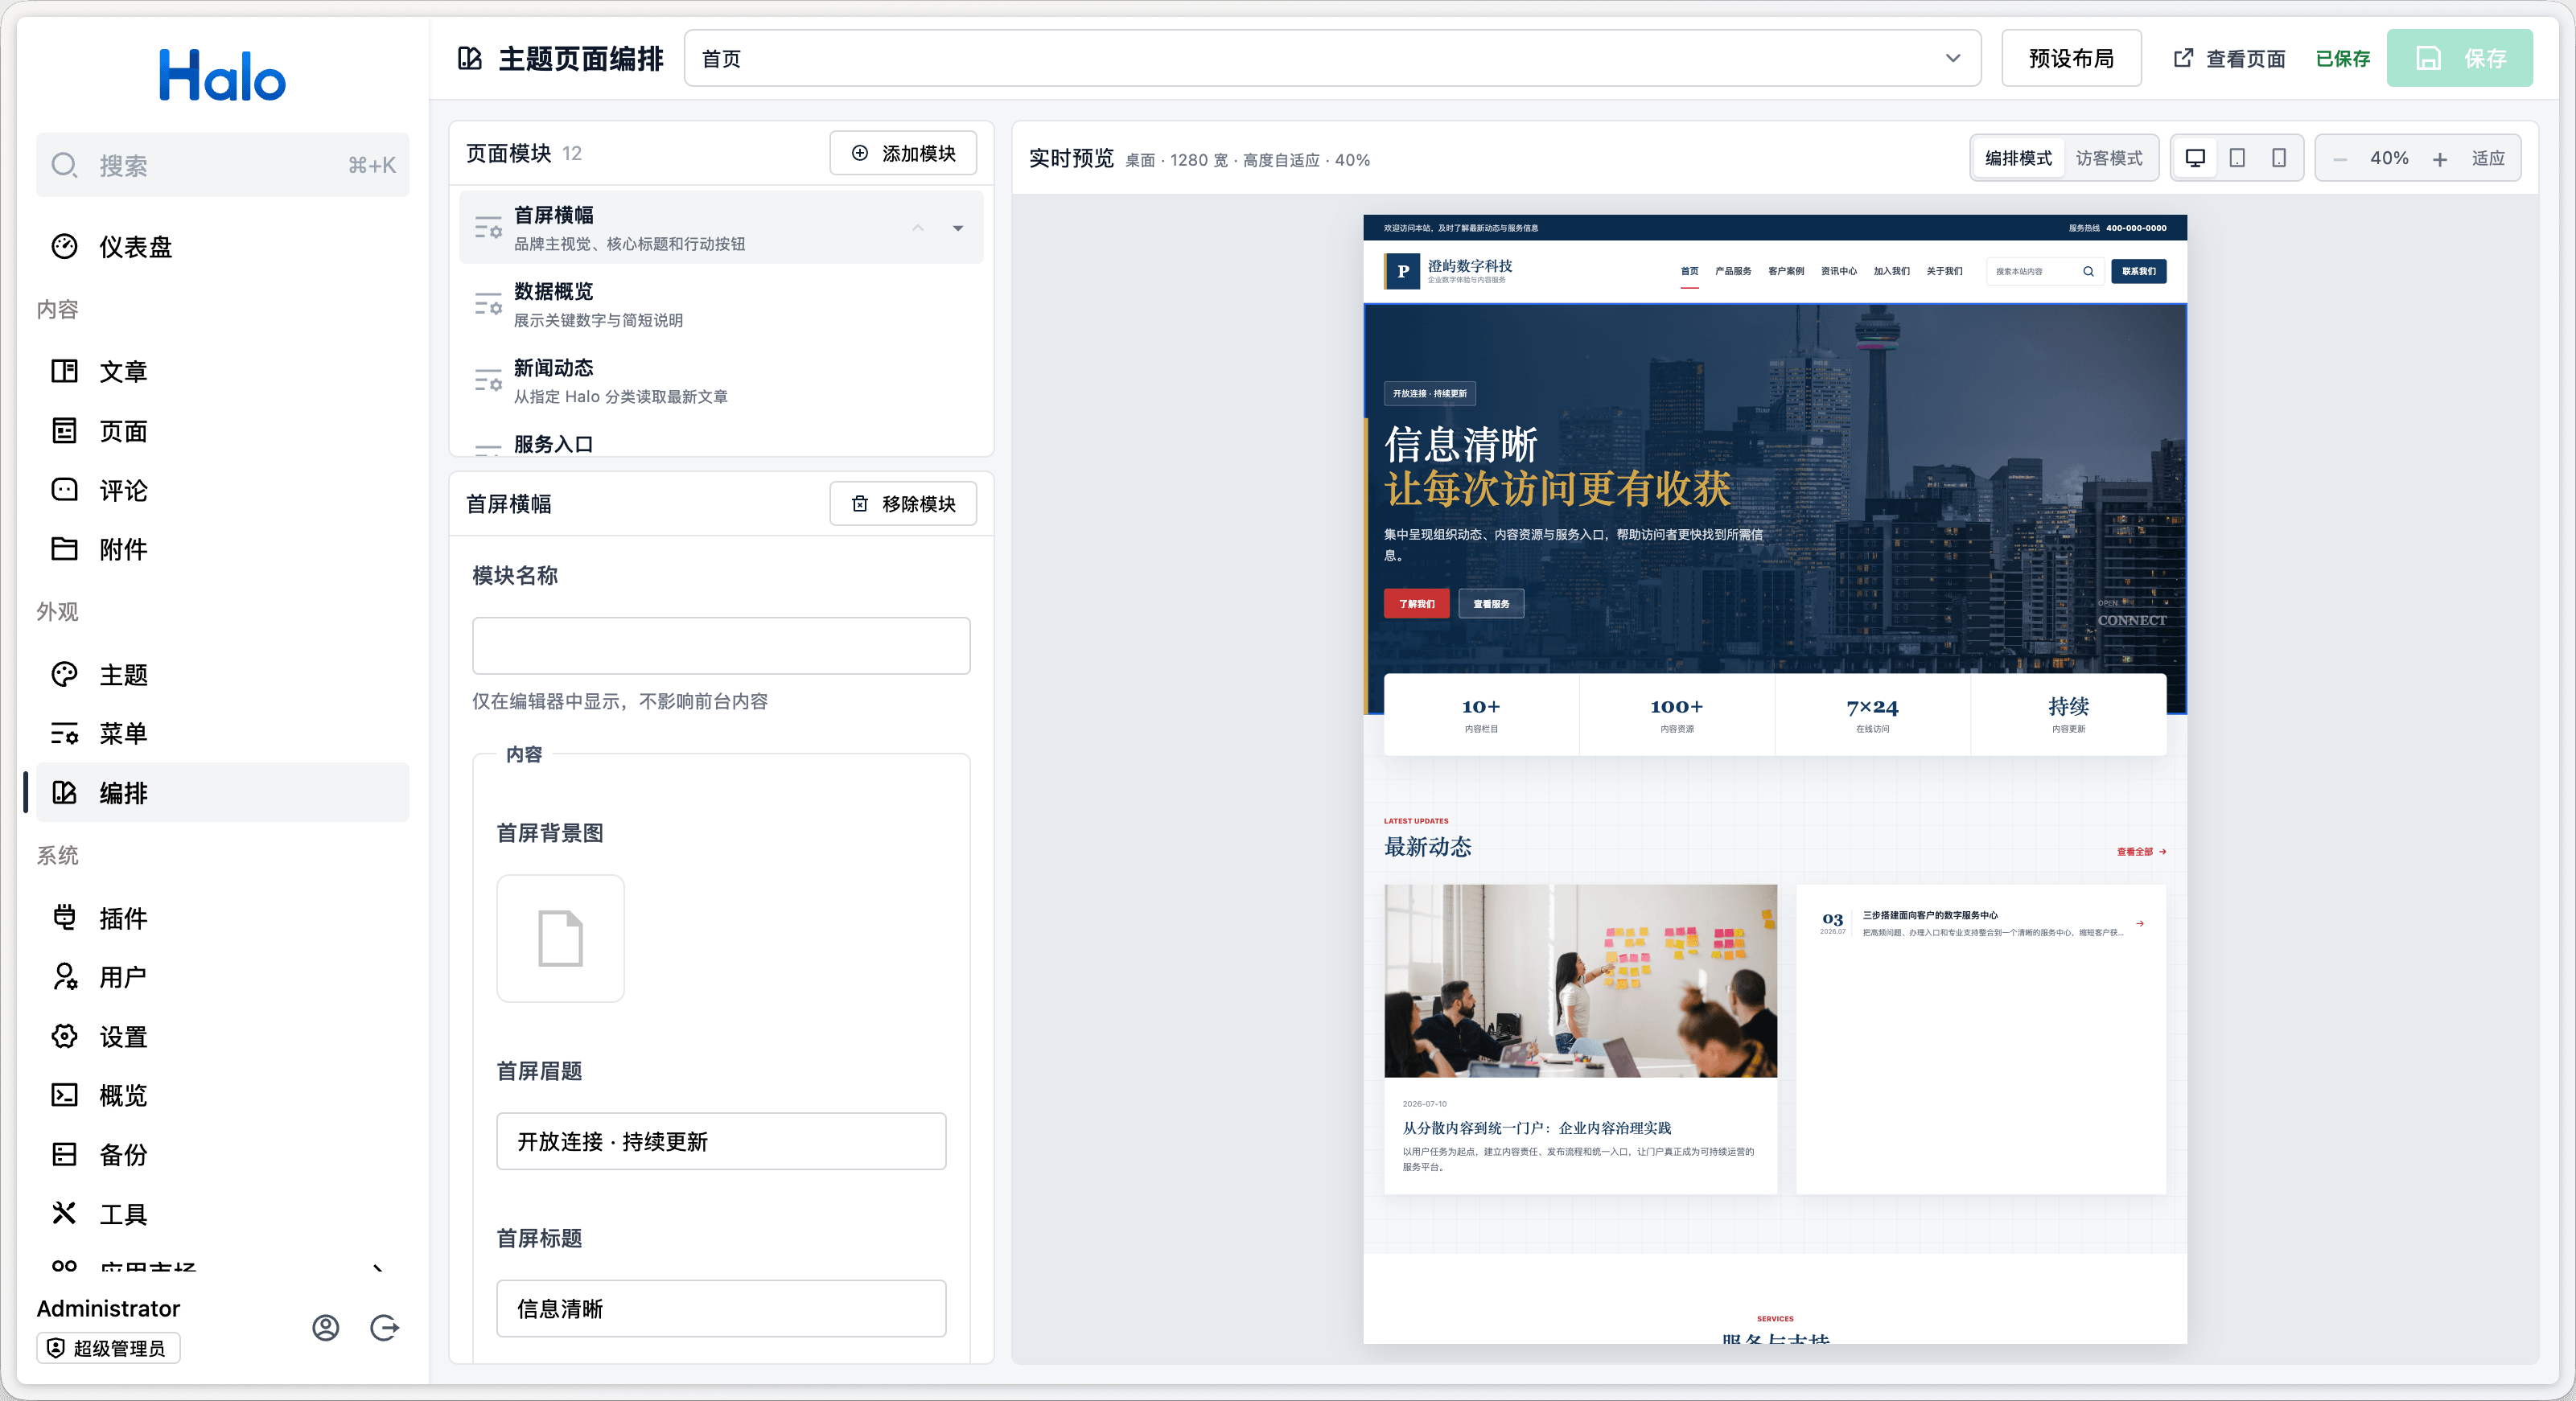Open the 首页 page selector dropdown
The height and width of the screenshot is (1401, 2576).
click(x=1332, y=58)
